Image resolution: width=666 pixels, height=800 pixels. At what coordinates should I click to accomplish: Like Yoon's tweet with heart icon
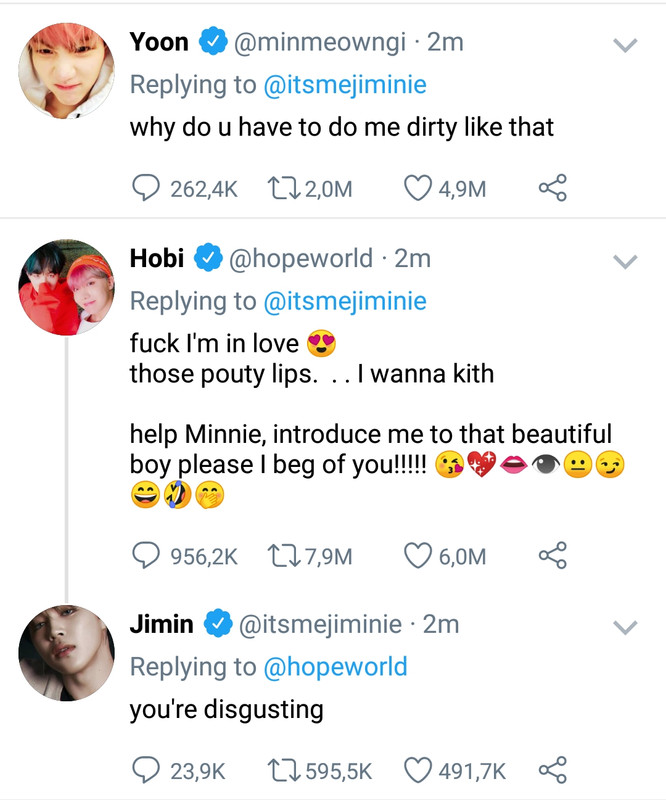point(419,187)
